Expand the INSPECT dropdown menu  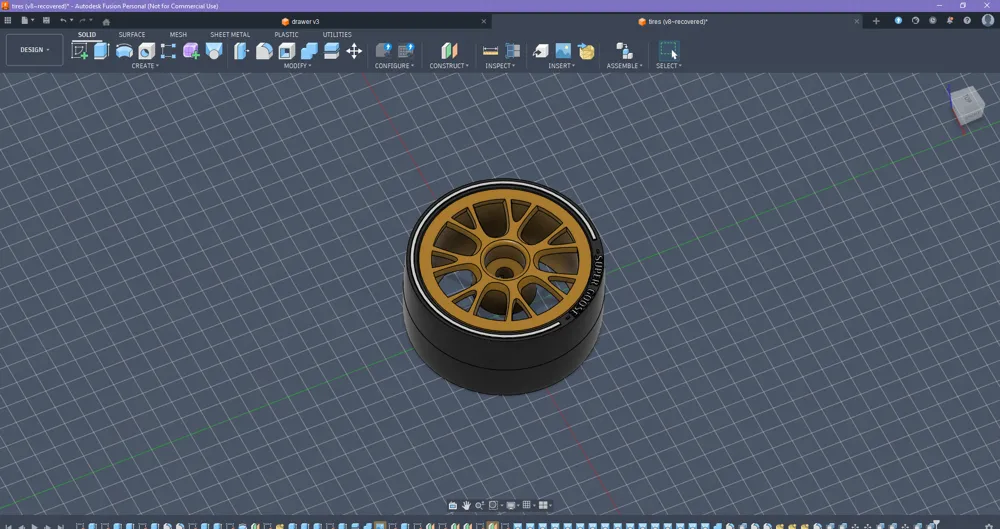(501, 66)
